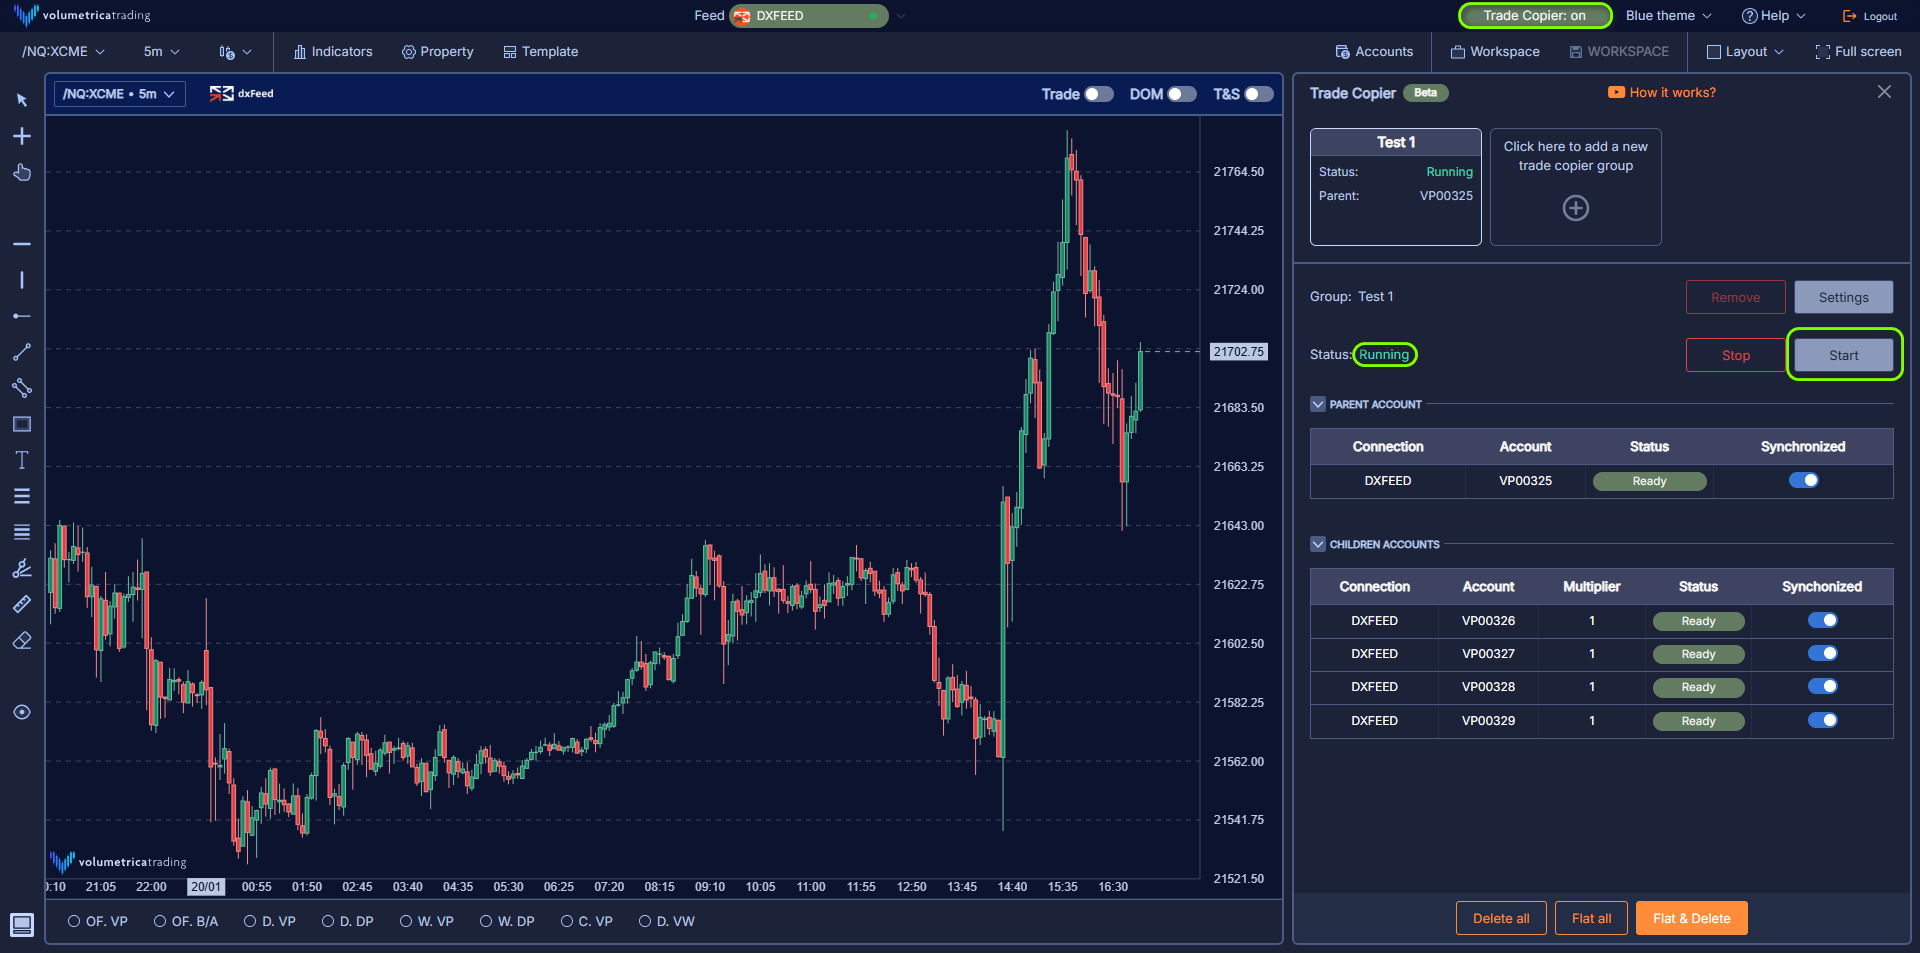Select the eraser tool
Image resolution: width=1920 pixels, height=953 pixels.
pos(22,640)
